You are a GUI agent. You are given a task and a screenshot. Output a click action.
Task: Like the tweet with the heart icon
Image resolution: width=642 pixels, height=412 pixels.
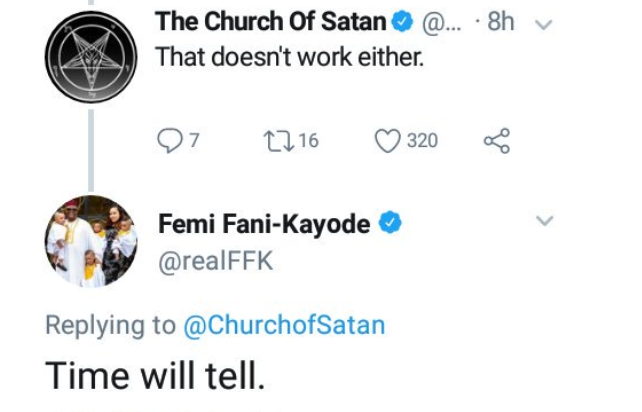386,141
